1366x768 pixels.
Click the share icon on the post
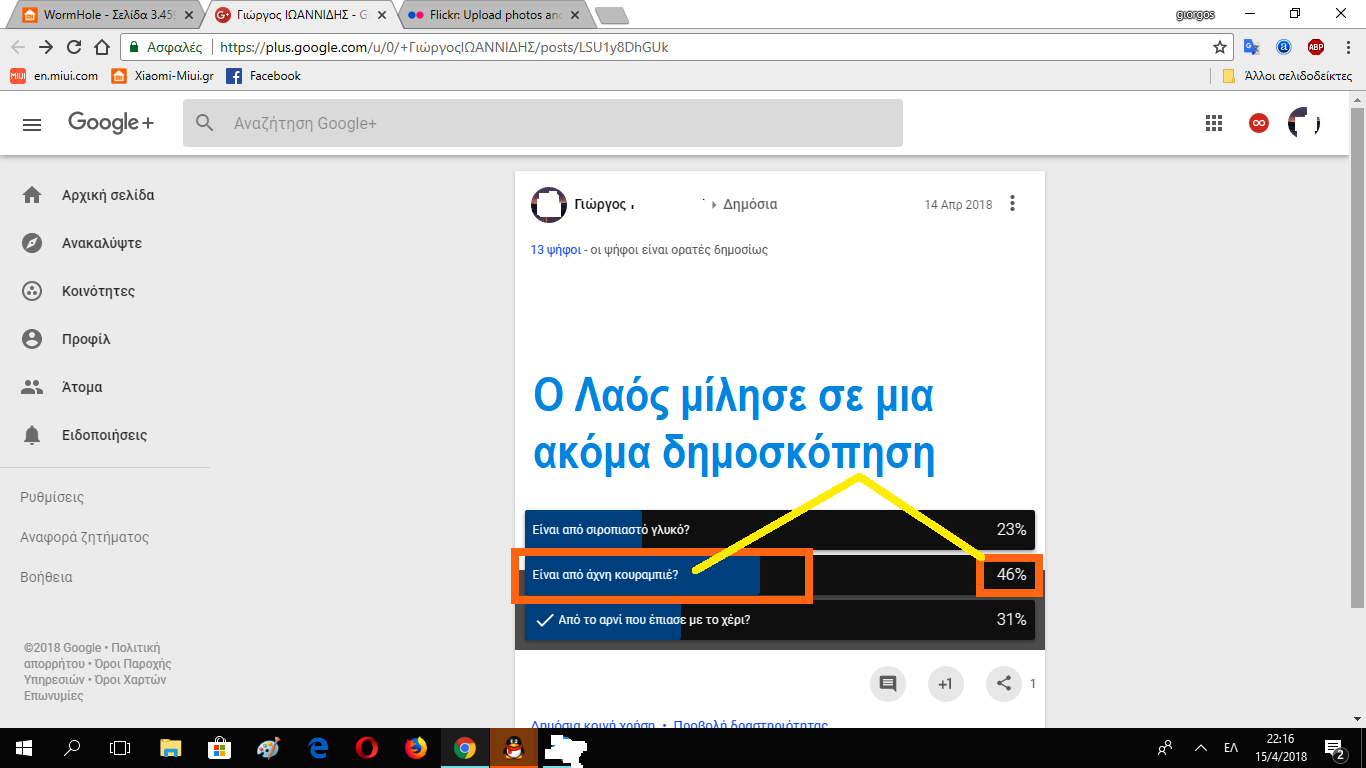pyautogui.click(x=1004, y=684)
